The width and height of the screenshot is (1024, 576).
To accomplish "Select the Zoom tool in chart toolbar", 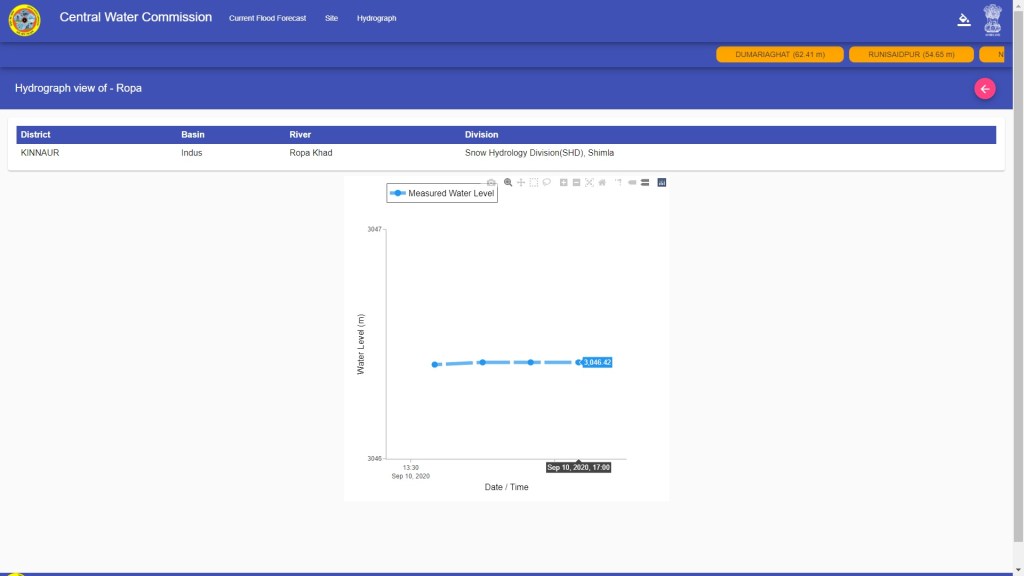I will [x=508, y=182].
